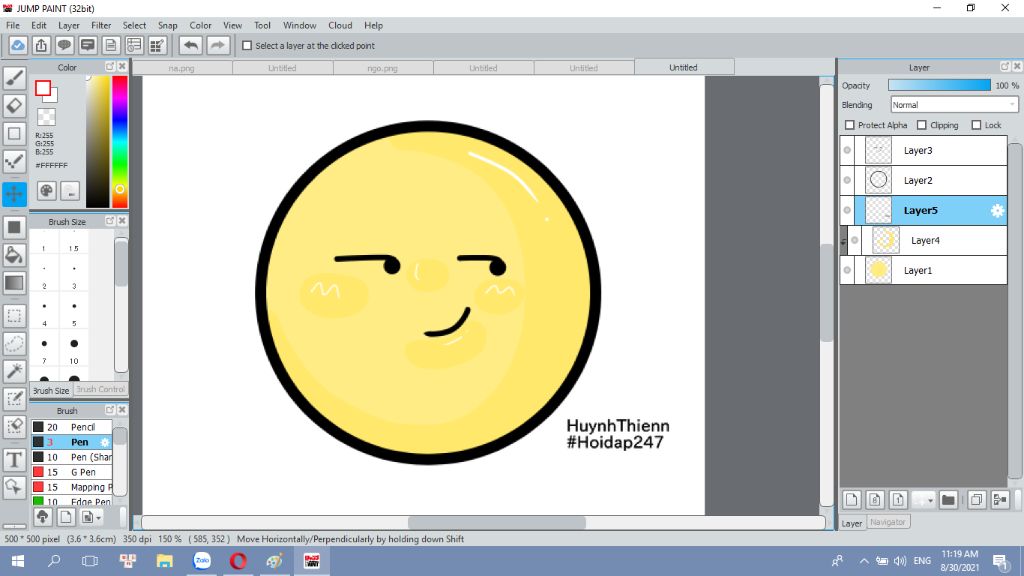Select the Select Eraser tool
Viewport: 1024px width, 576px height.
tap(14, 426)
